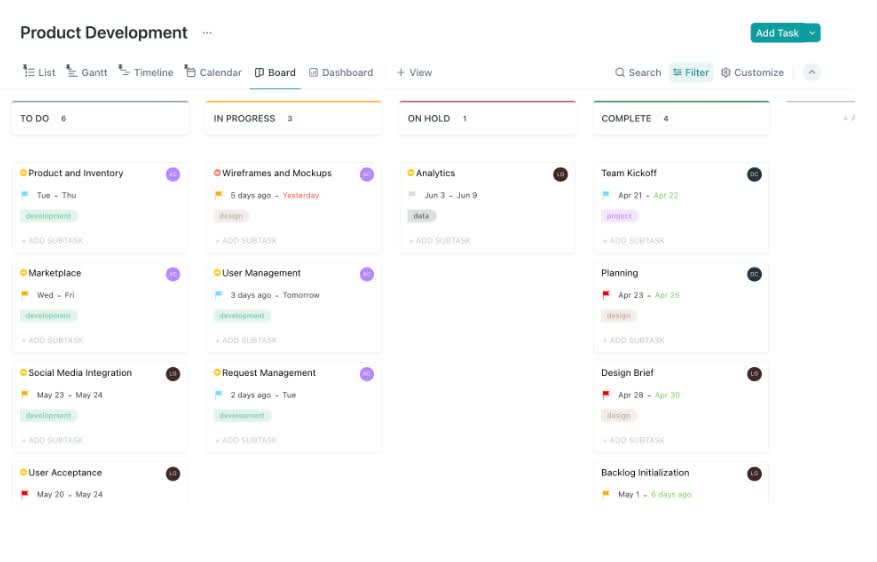Click the IN PROGRESS column header

tap(294, 119)
